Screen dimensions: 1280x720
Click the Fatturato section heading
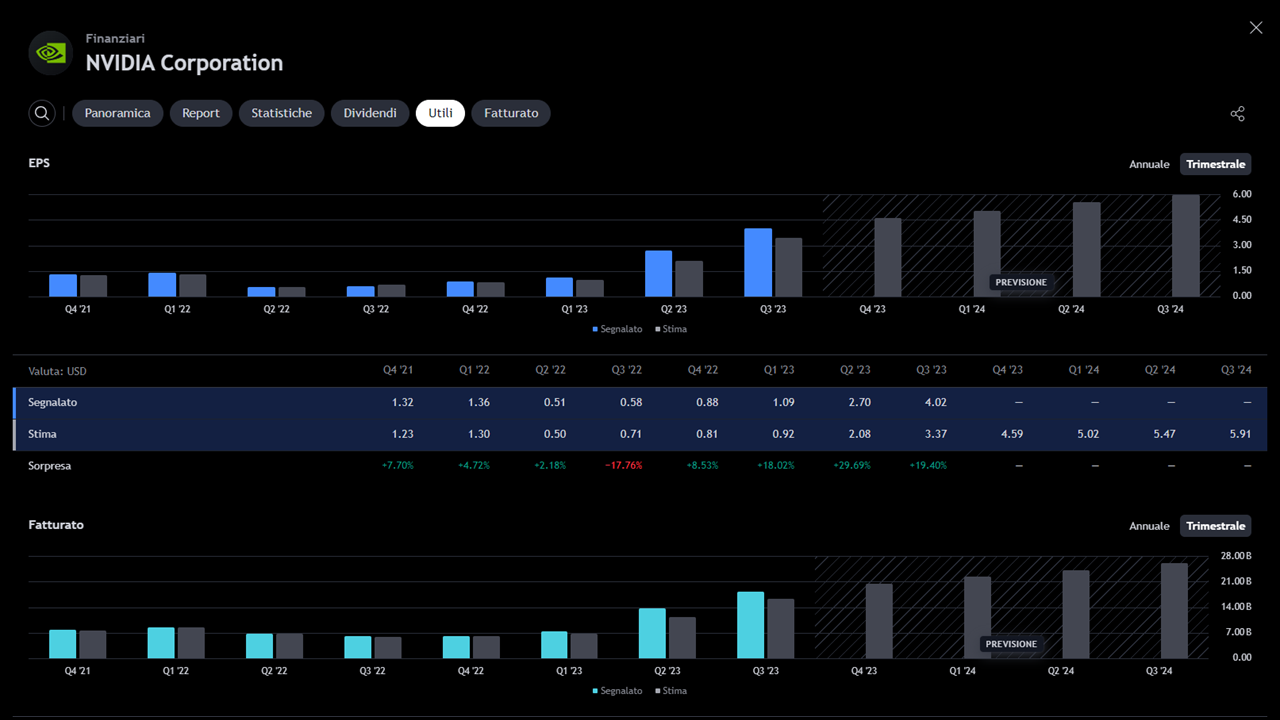(56, 525)
